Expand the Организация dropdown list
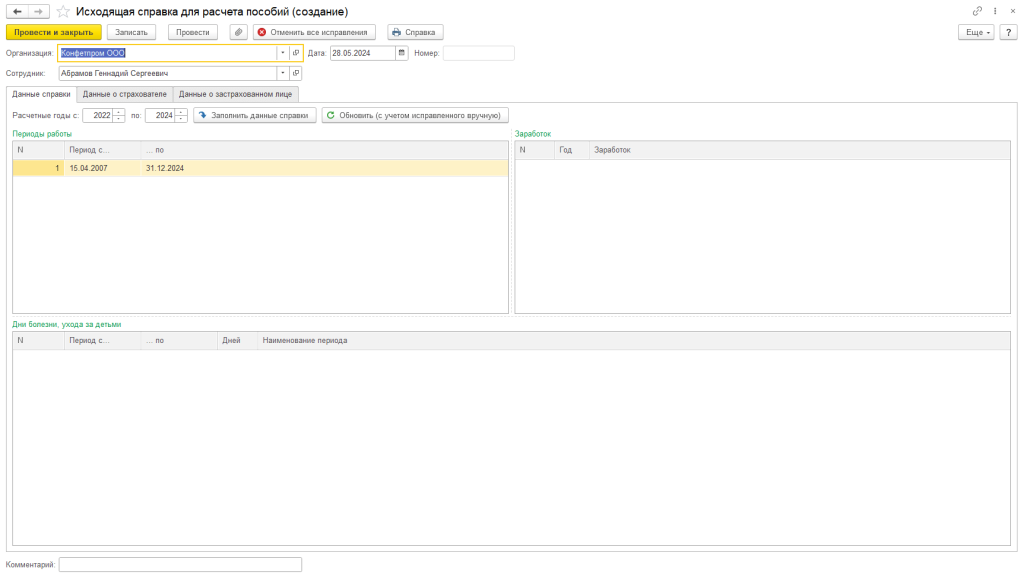This screenshot has height=578, width=1024. [283, 53]
